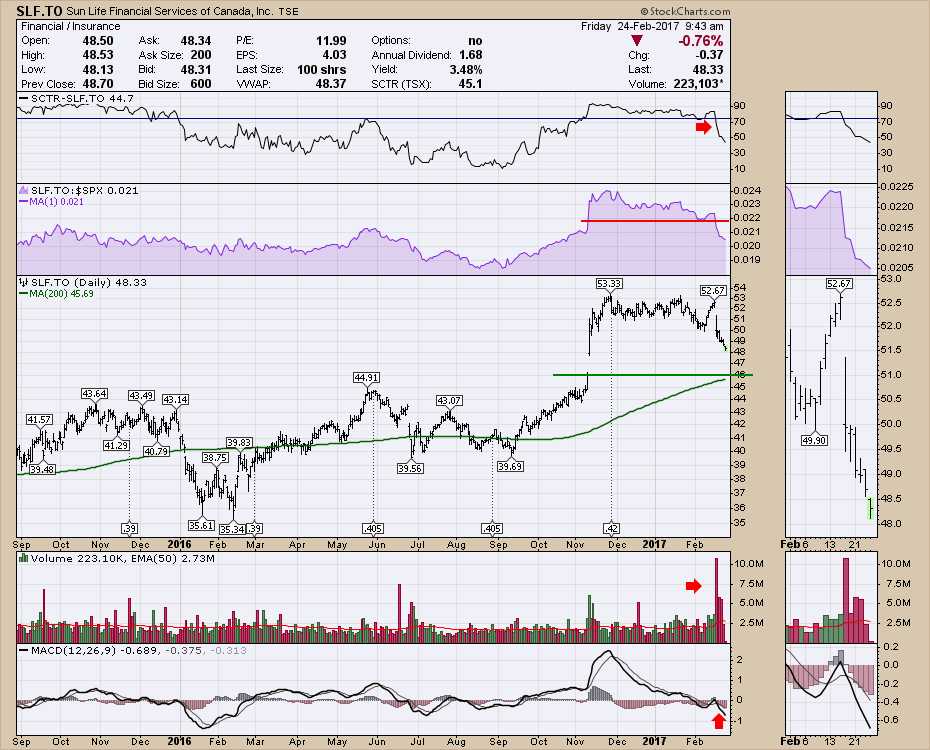
Task: Click the Bid Size value 600
Action: pos(200,84)
